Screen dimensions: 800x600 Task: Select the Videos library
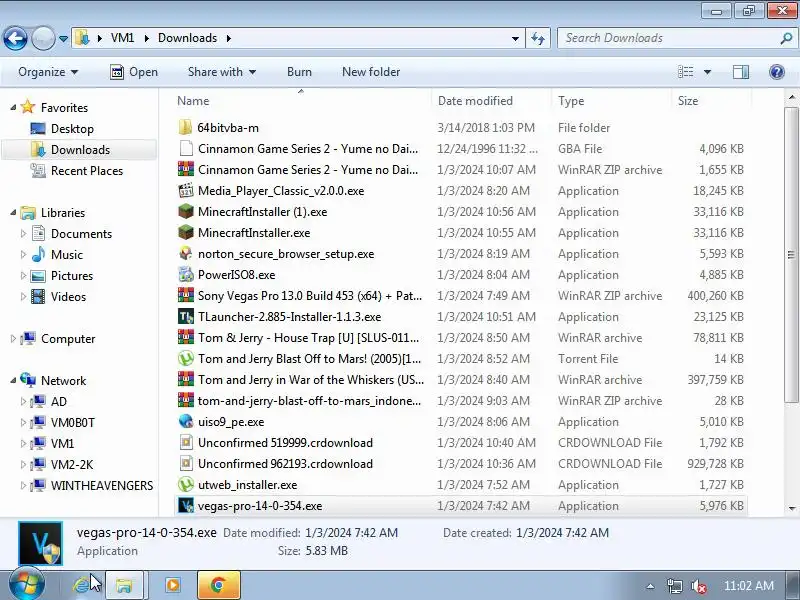click(68, 296)
